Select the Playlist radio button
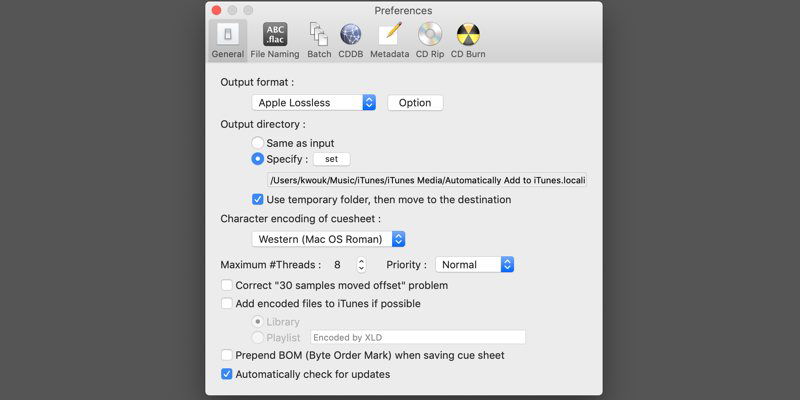The image size is (800, 400). click(258, 337)
